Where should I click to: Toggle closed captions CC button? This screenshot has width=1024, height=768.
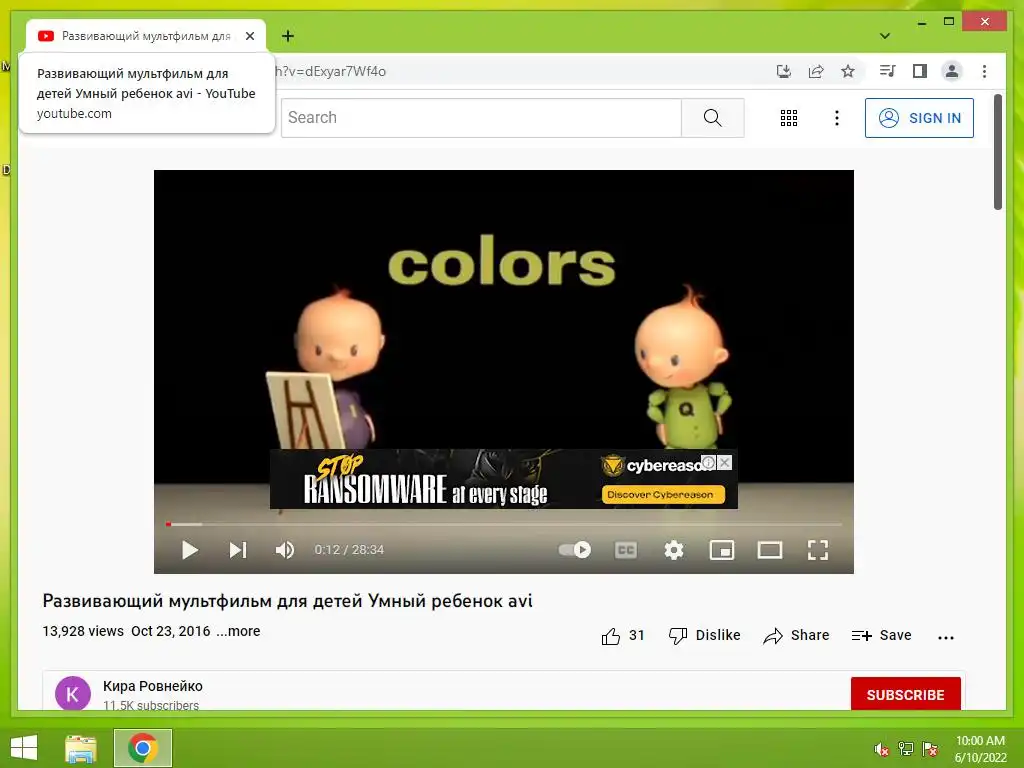[626, 550]
